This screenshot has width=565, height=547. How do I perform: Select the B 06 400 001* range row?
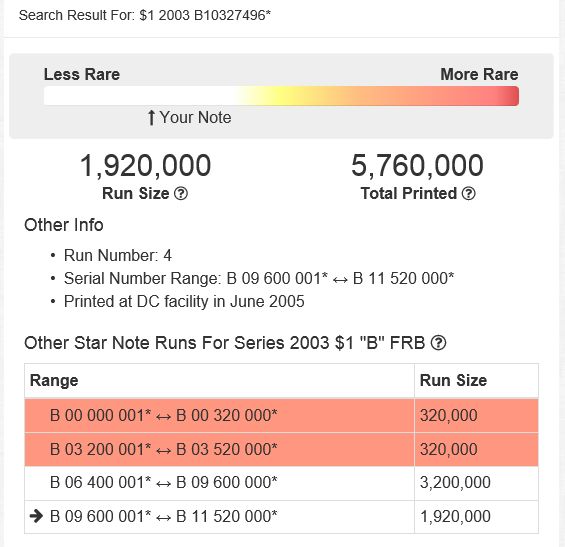point(281,483)
